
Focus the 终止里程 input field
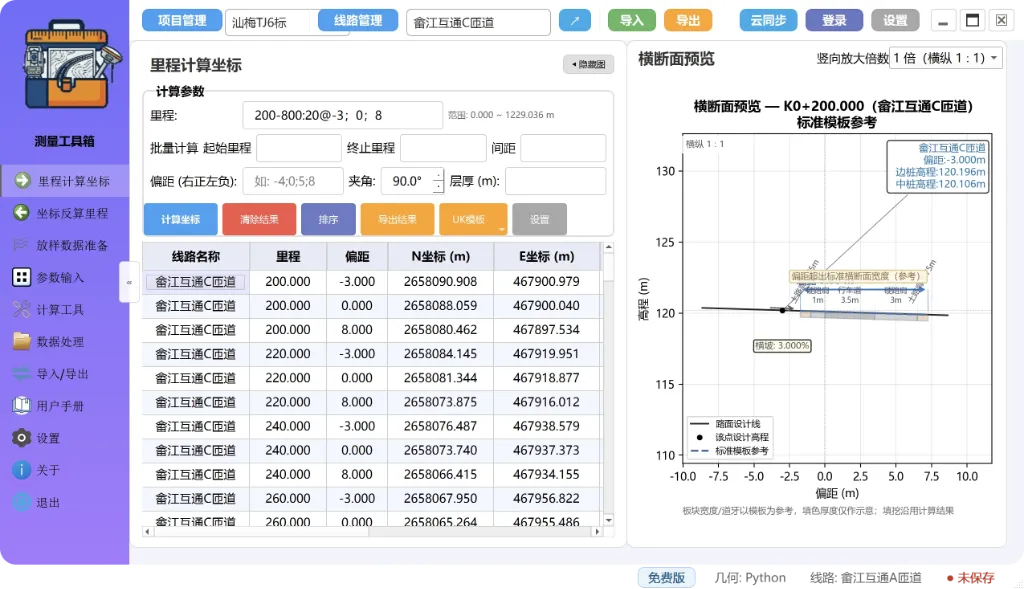(x=443, y=148)
